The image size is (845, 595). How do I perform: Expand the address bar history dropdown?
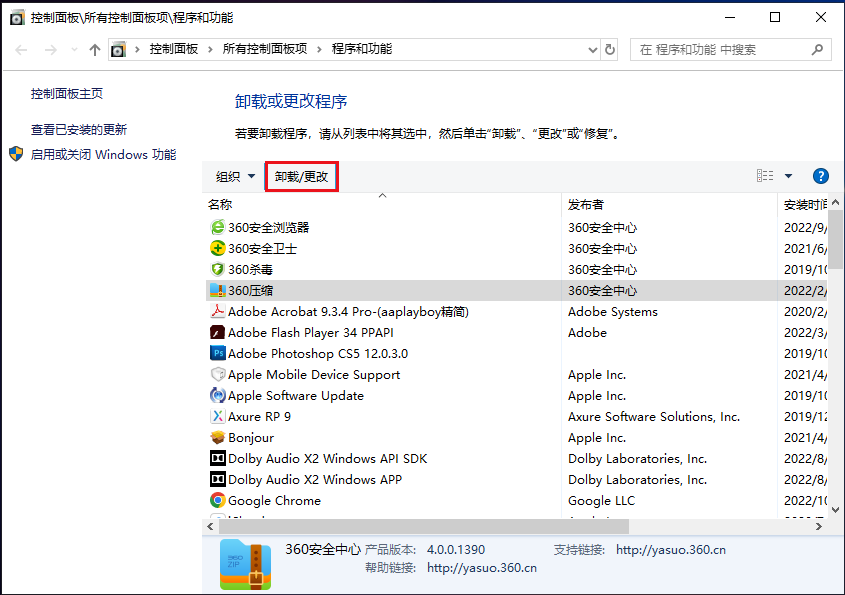click(592, 50)
